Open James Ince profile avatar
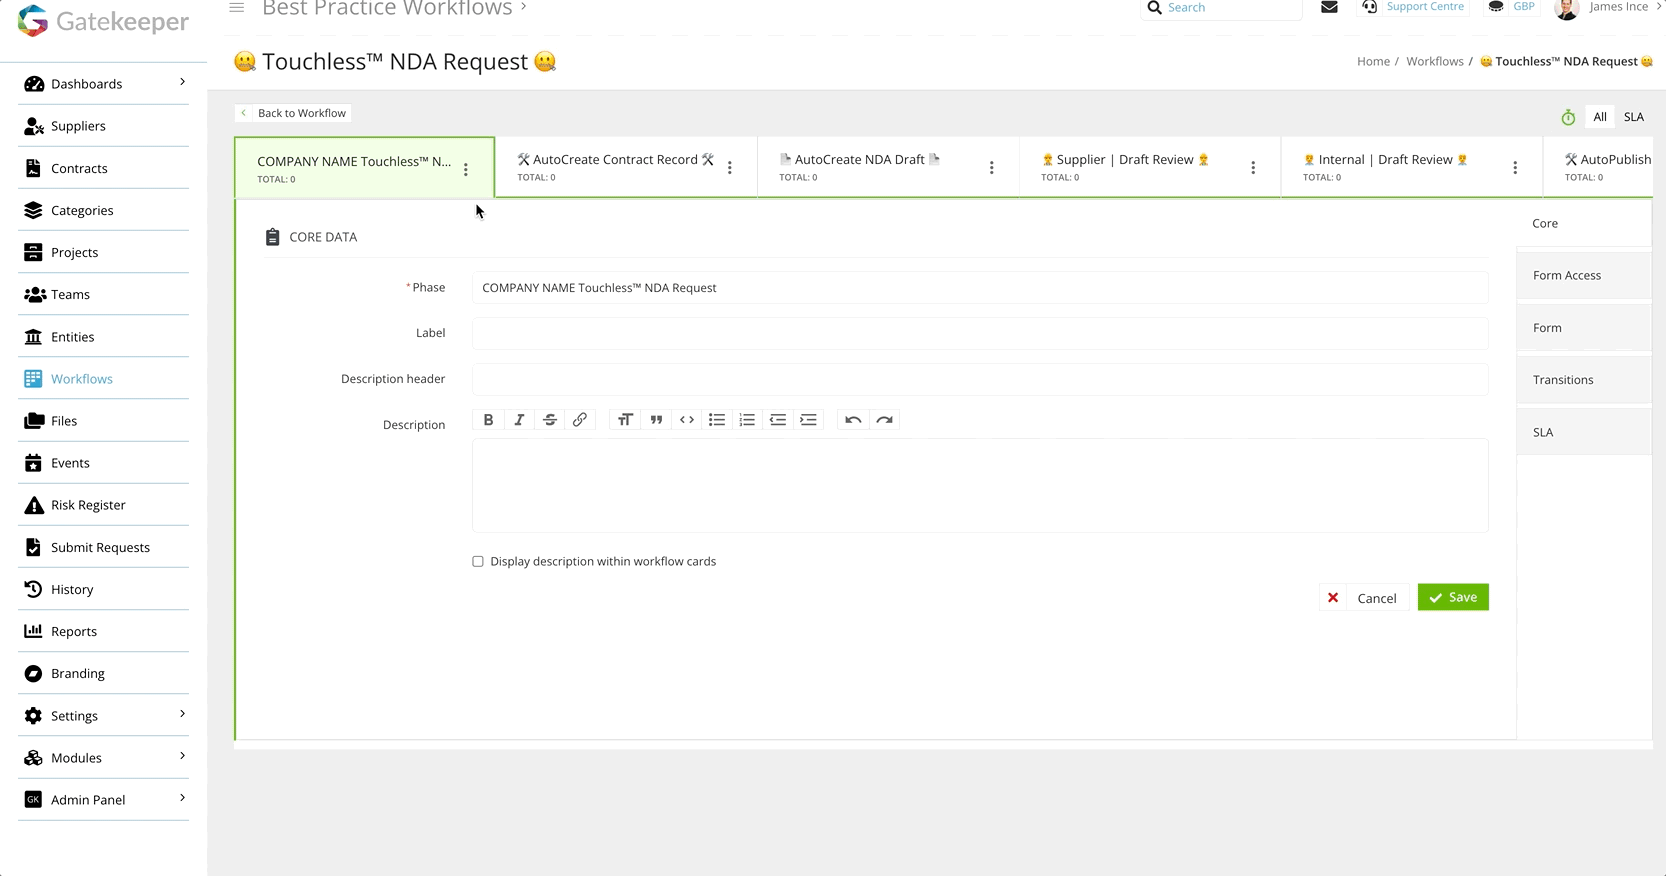The height and width of the screenshot is (876, 1666). (1567, 8)
